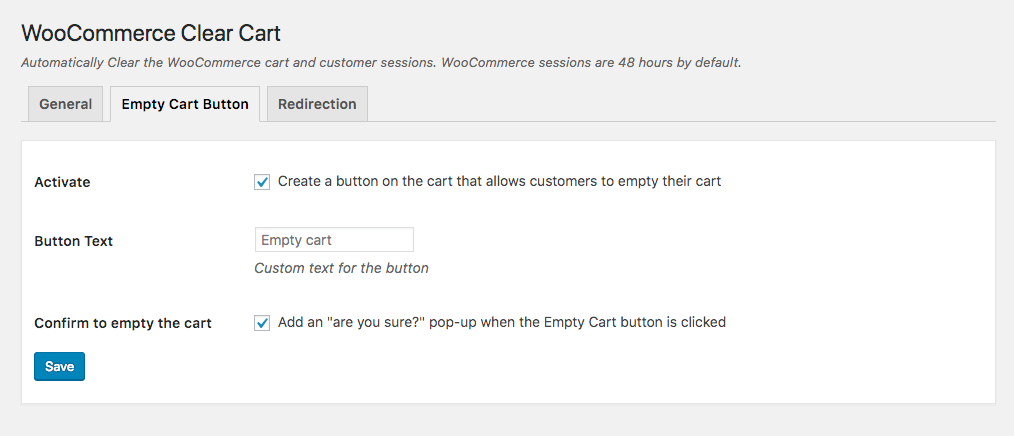This screenshot has height=436, width=1014.
Task: Click the blue checkmark beside 'Create a button'
Action: (262, 182)
